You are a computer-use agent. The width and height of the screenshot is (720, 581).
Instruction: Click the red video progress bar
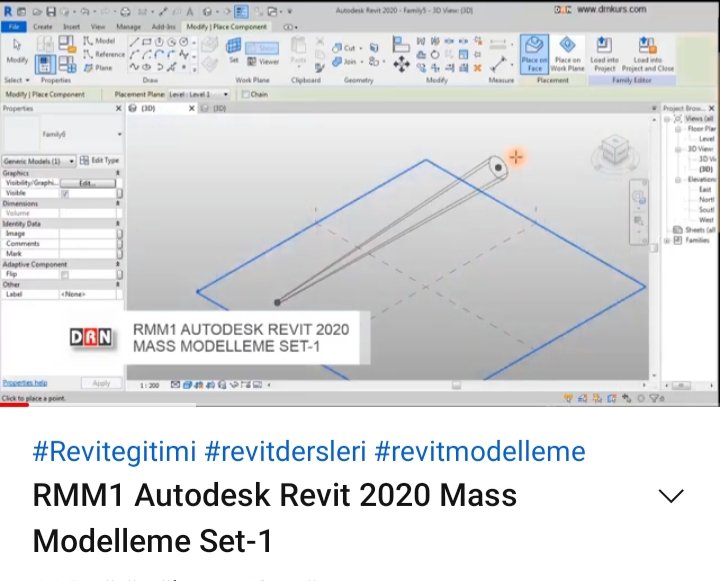[x=15, y=405]
